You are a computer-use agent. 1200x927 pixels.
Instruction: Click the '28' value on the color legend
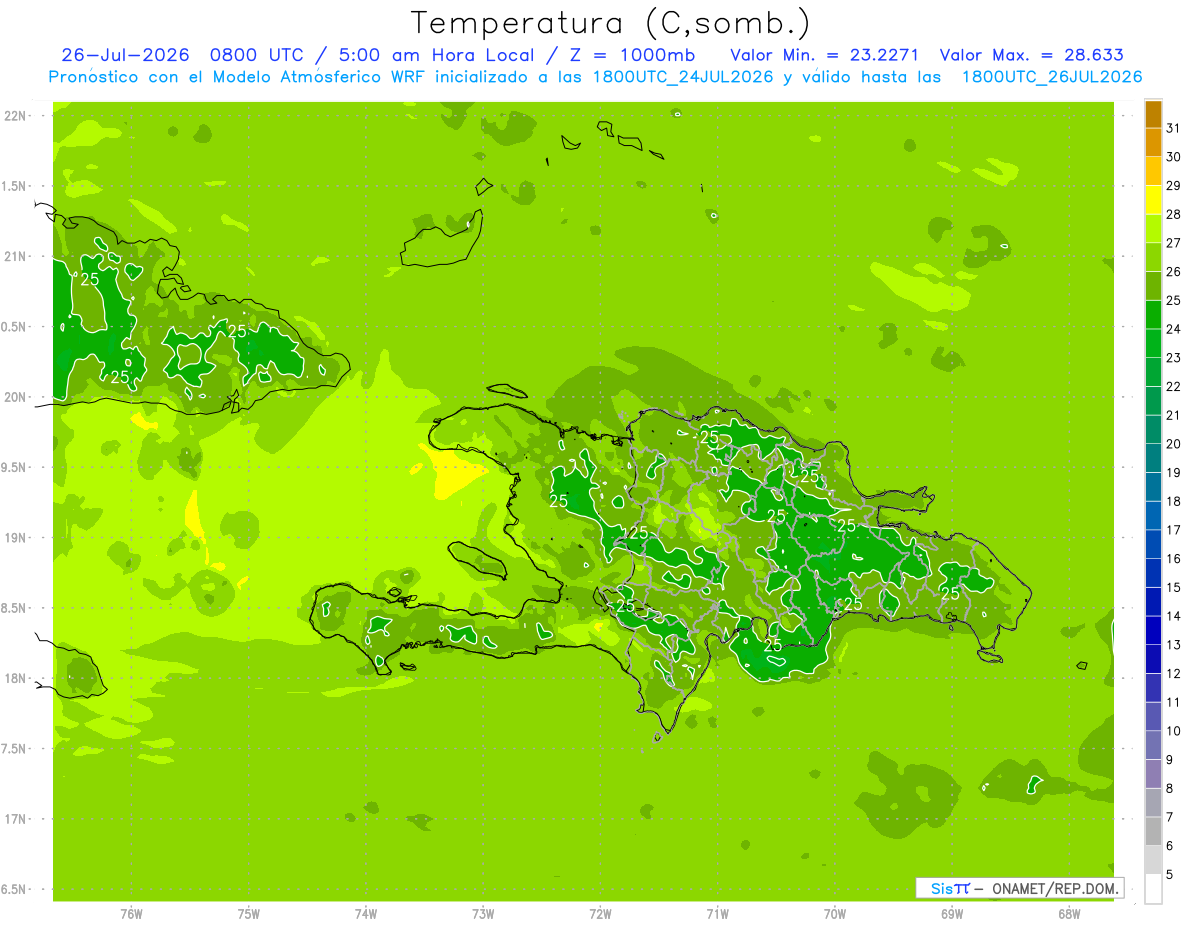1174,214
